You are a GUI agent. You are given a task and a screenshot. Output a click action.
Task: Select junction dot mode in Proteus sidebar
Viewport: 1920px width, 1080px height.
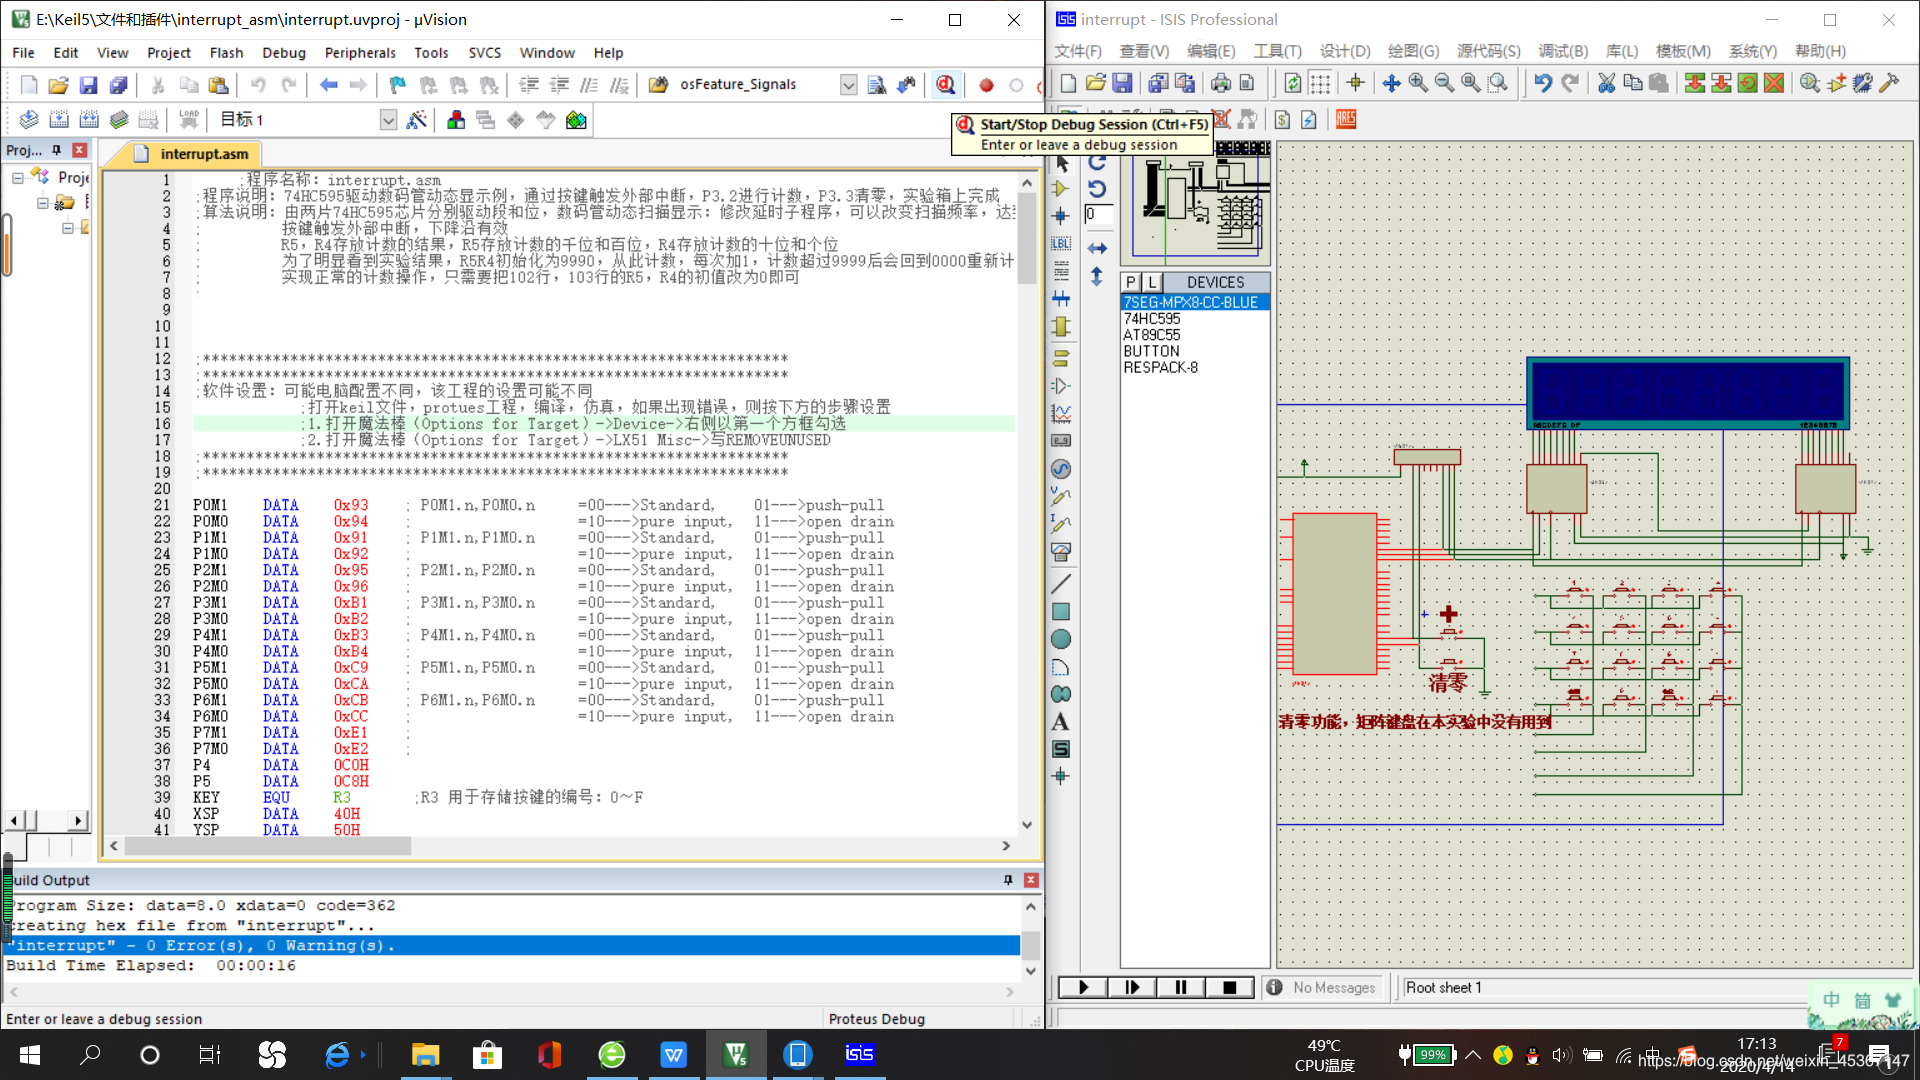pos(1061,216)
